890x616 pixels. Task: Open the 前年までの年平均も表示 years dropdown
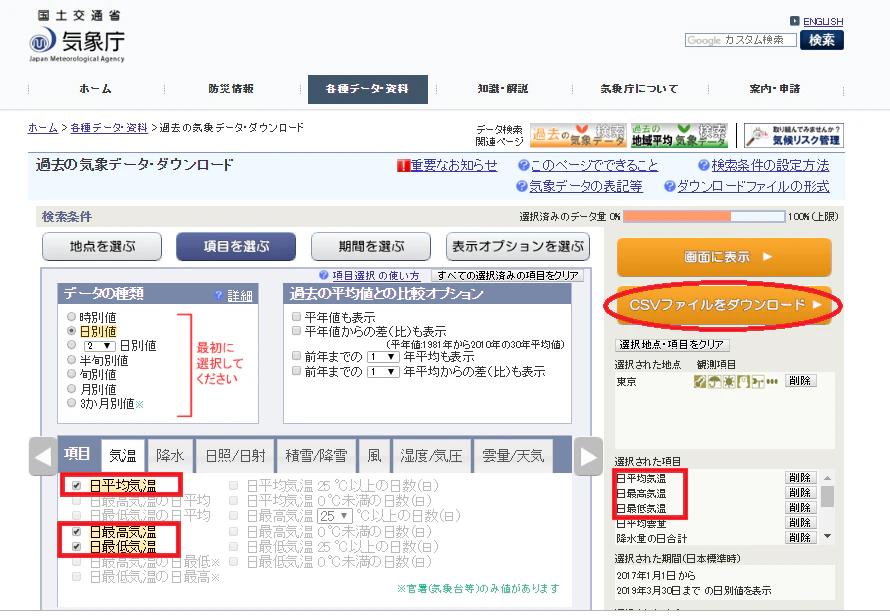383,357
